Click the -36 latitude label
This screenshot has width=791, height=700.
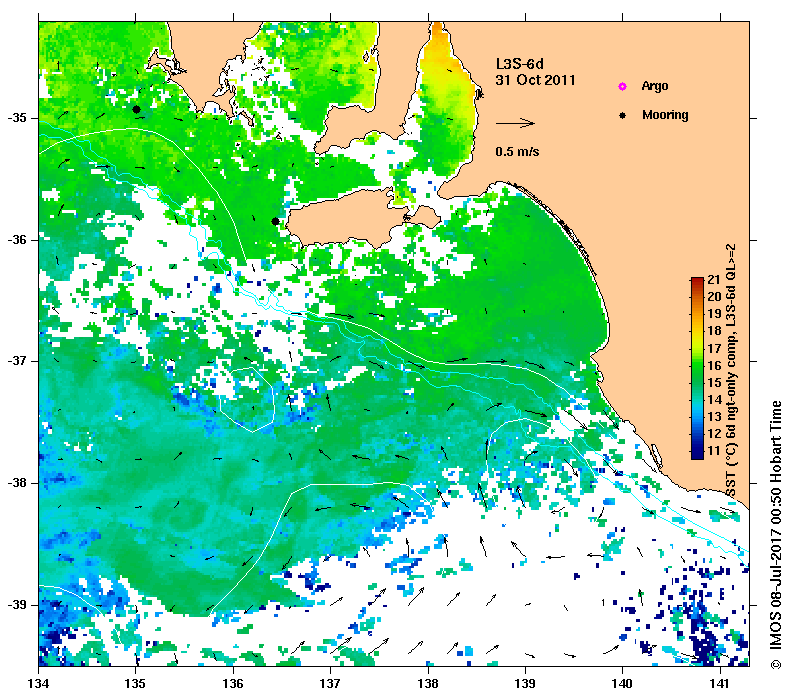click(17, 240)
